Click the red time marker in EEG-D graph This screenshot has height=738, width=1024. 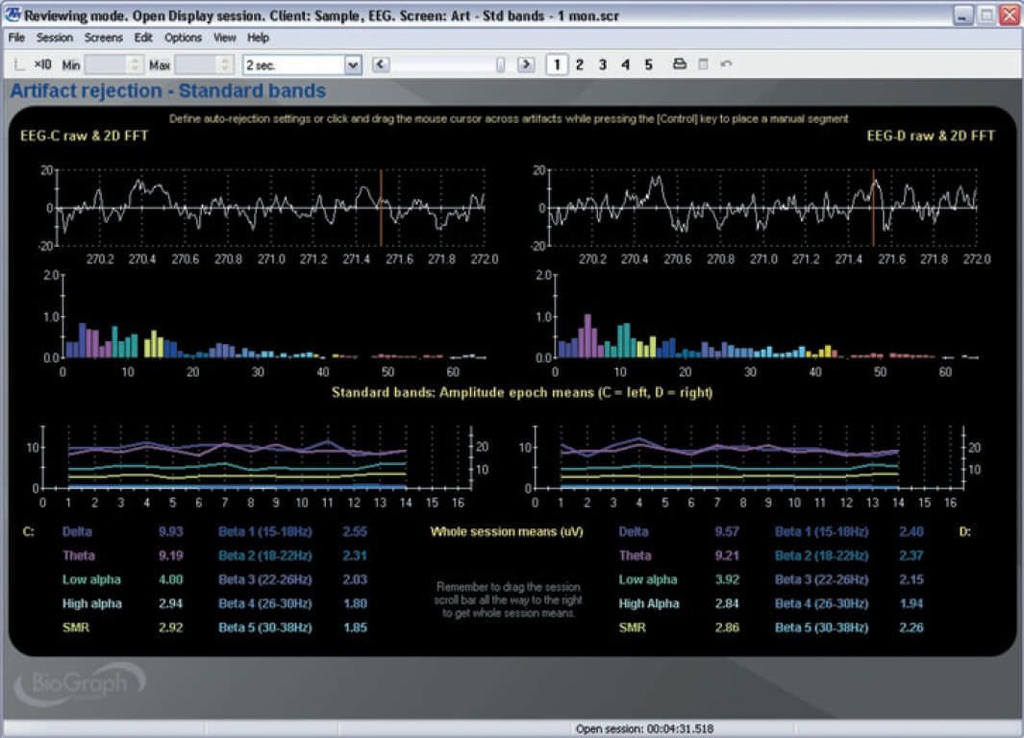(x=873, y=208)
